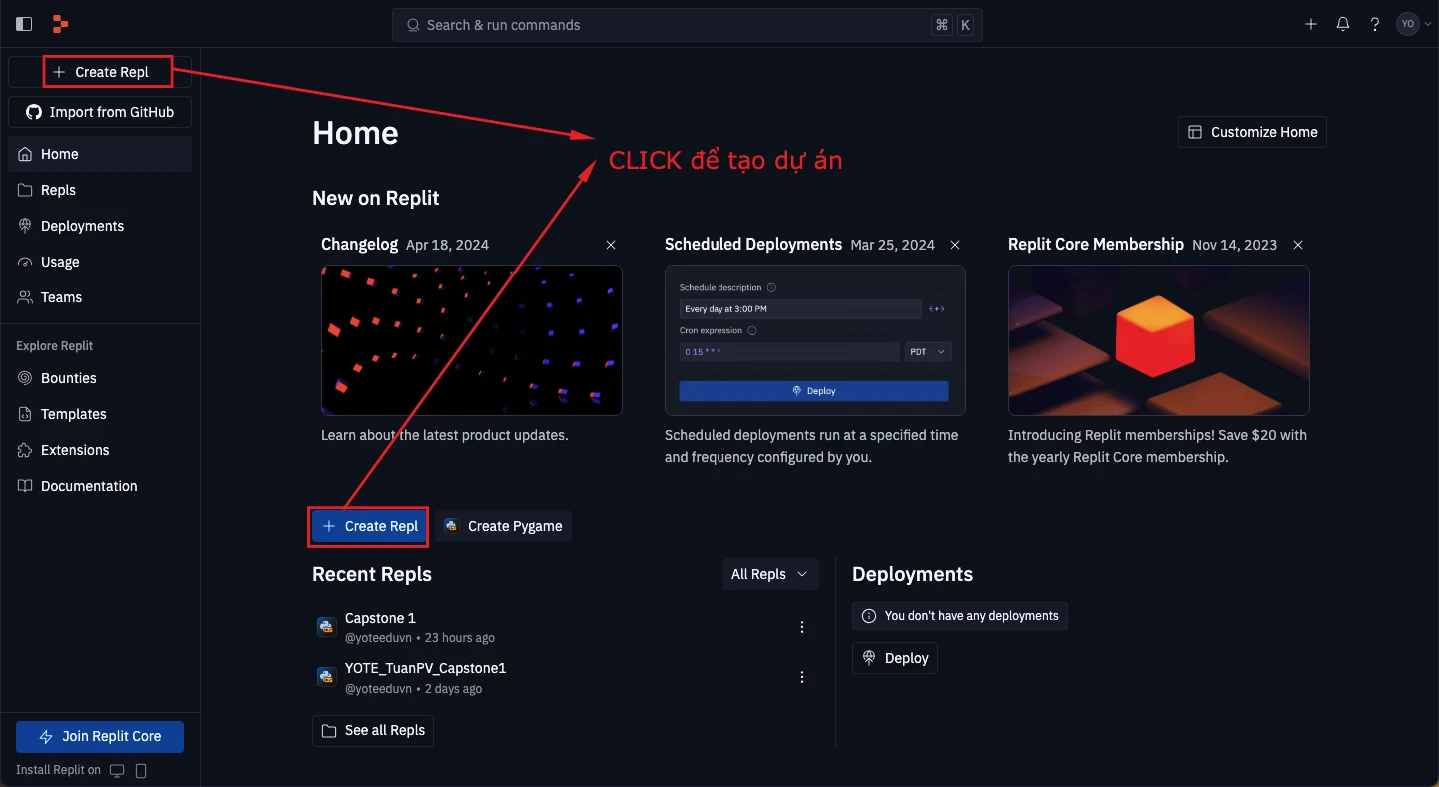
Task: Click the Deploy button under Deployments
Action: [x=895, y=658]
